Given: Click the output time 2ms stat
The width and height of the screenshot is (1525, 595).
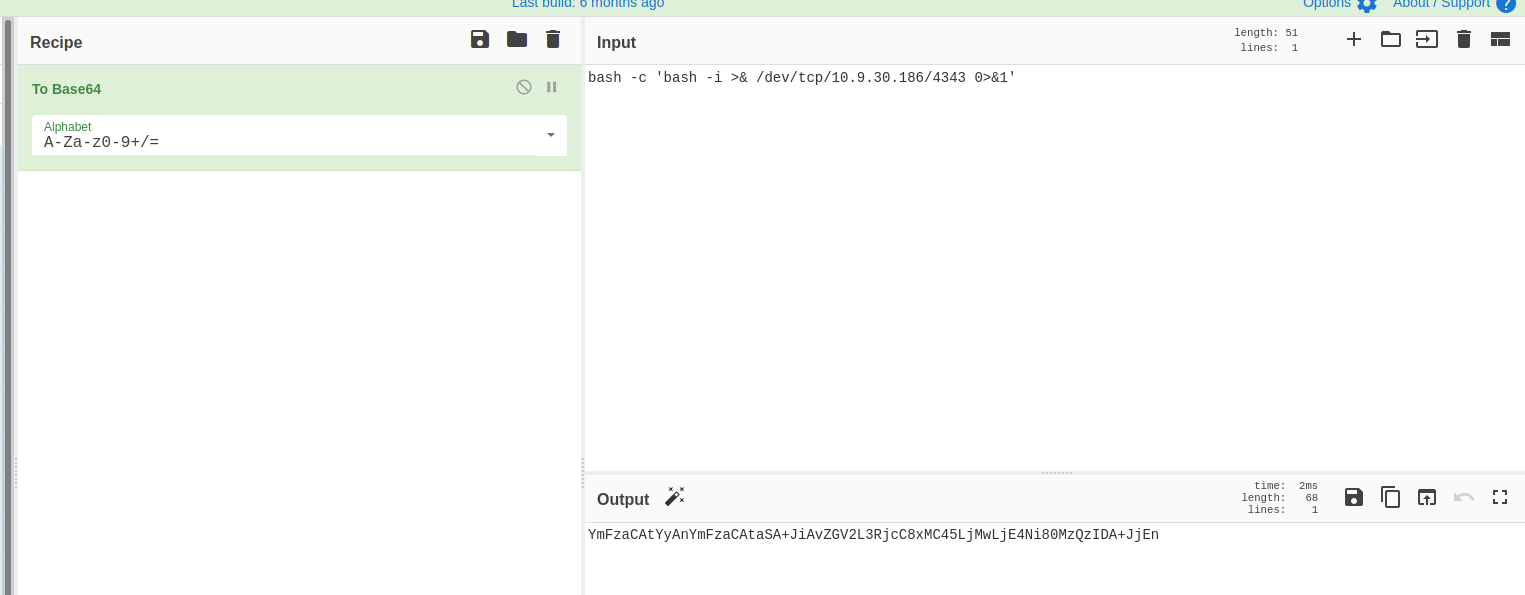Looking at the screenshot, I should coord(1286,486).
